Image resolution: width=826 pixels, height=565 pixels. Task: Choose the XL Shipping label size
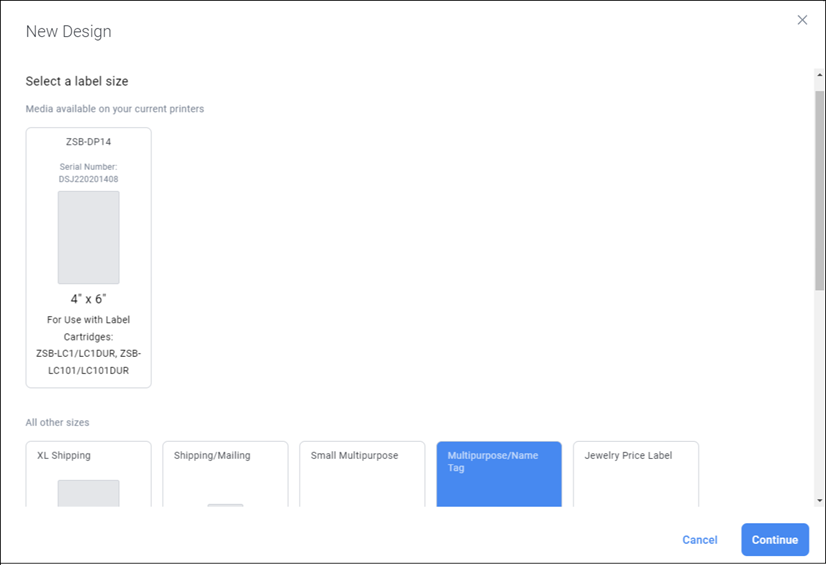(x=88, y=474)
